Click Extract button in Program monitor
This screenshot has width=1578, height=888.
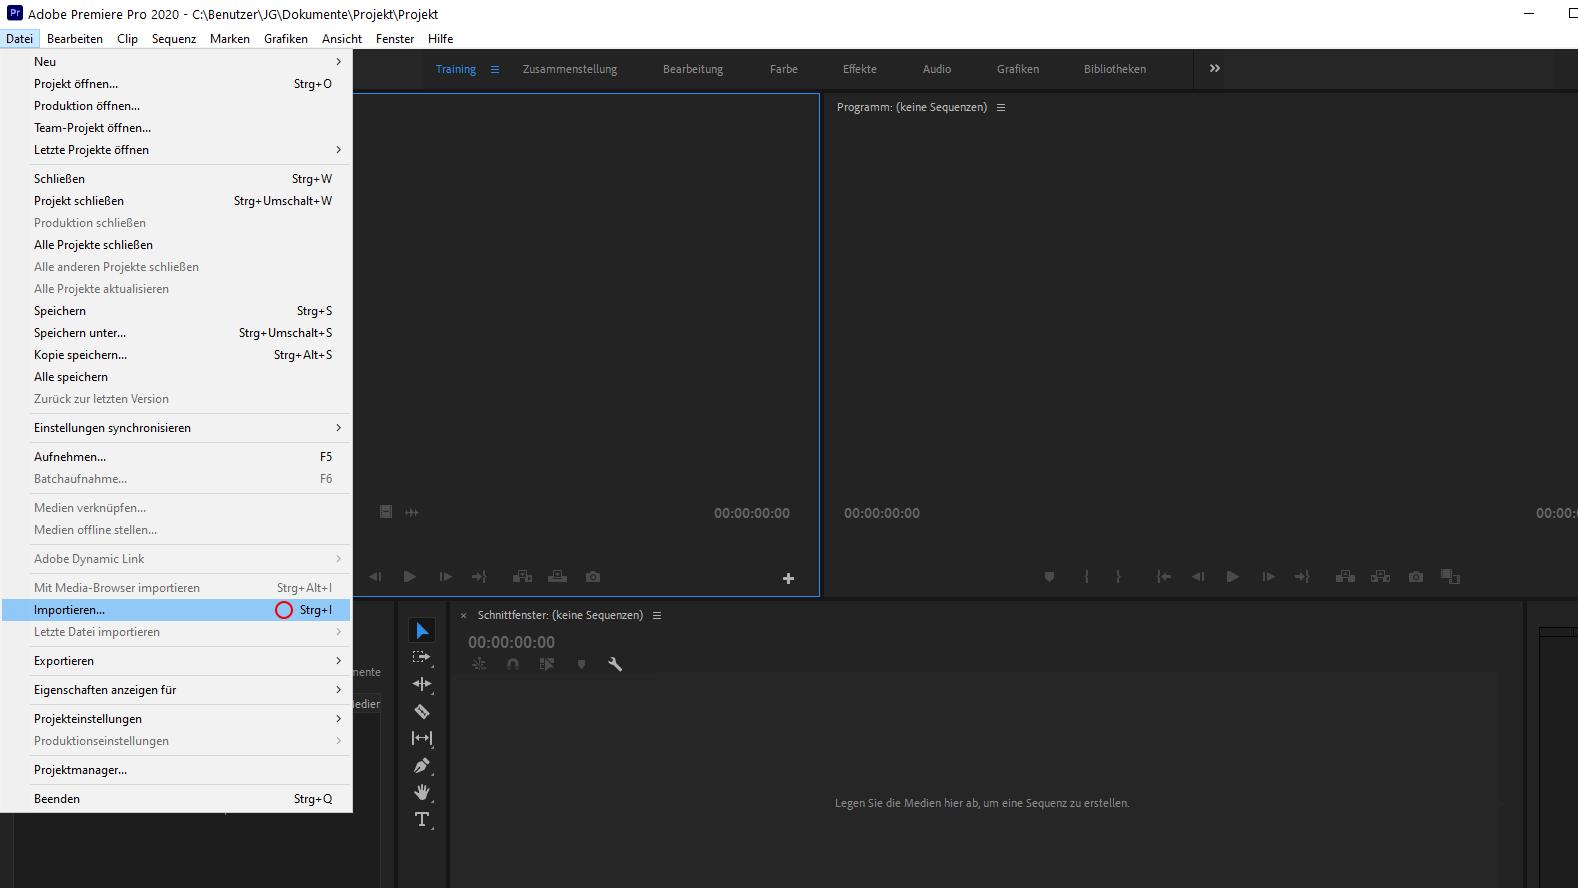pos(1380,577)
